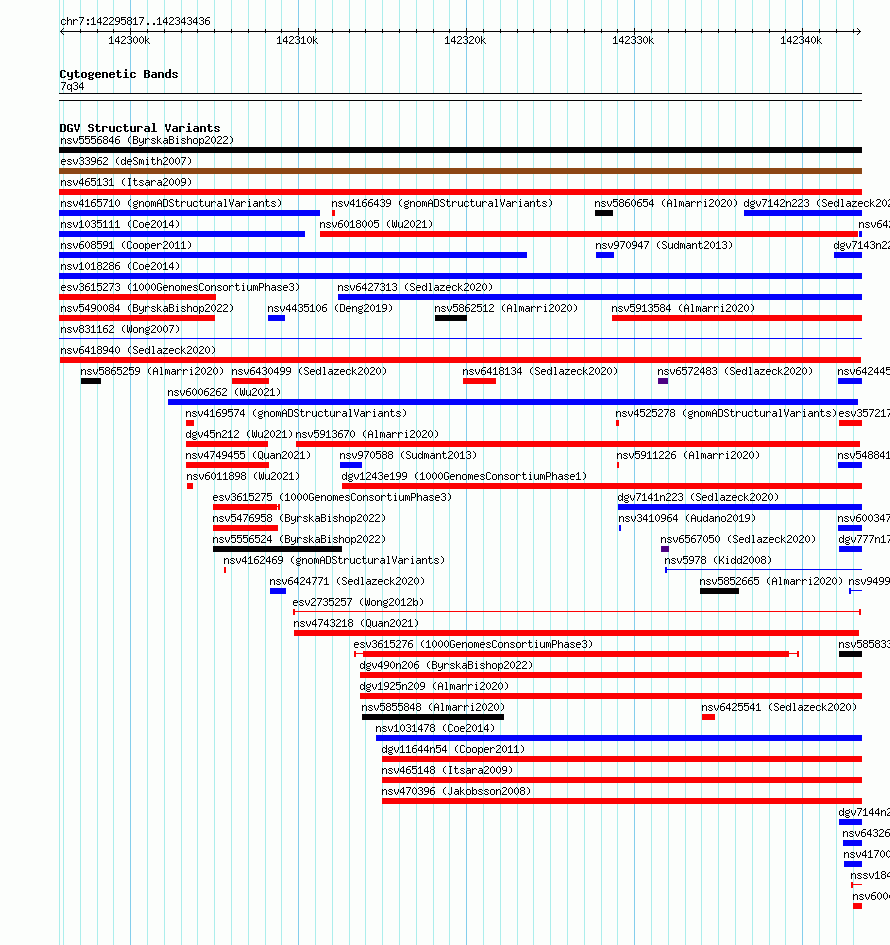Open nsv465131 (Itsara2009) variant label
The height and width of the screenshot is (945, 890).
pyautogui.click(x=125, y=182)
